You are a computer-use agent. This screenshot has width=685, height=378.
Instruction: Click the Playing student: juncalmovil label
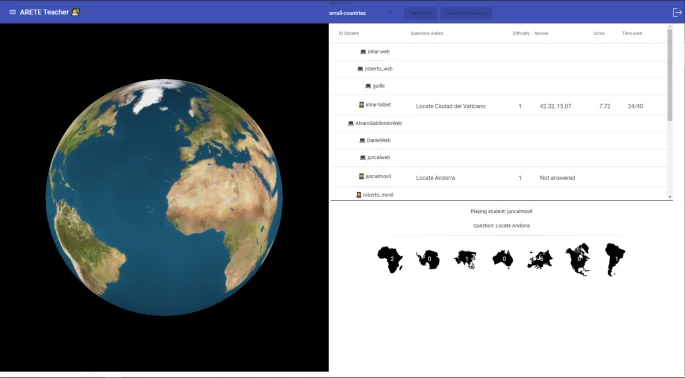tap(501, 211)
